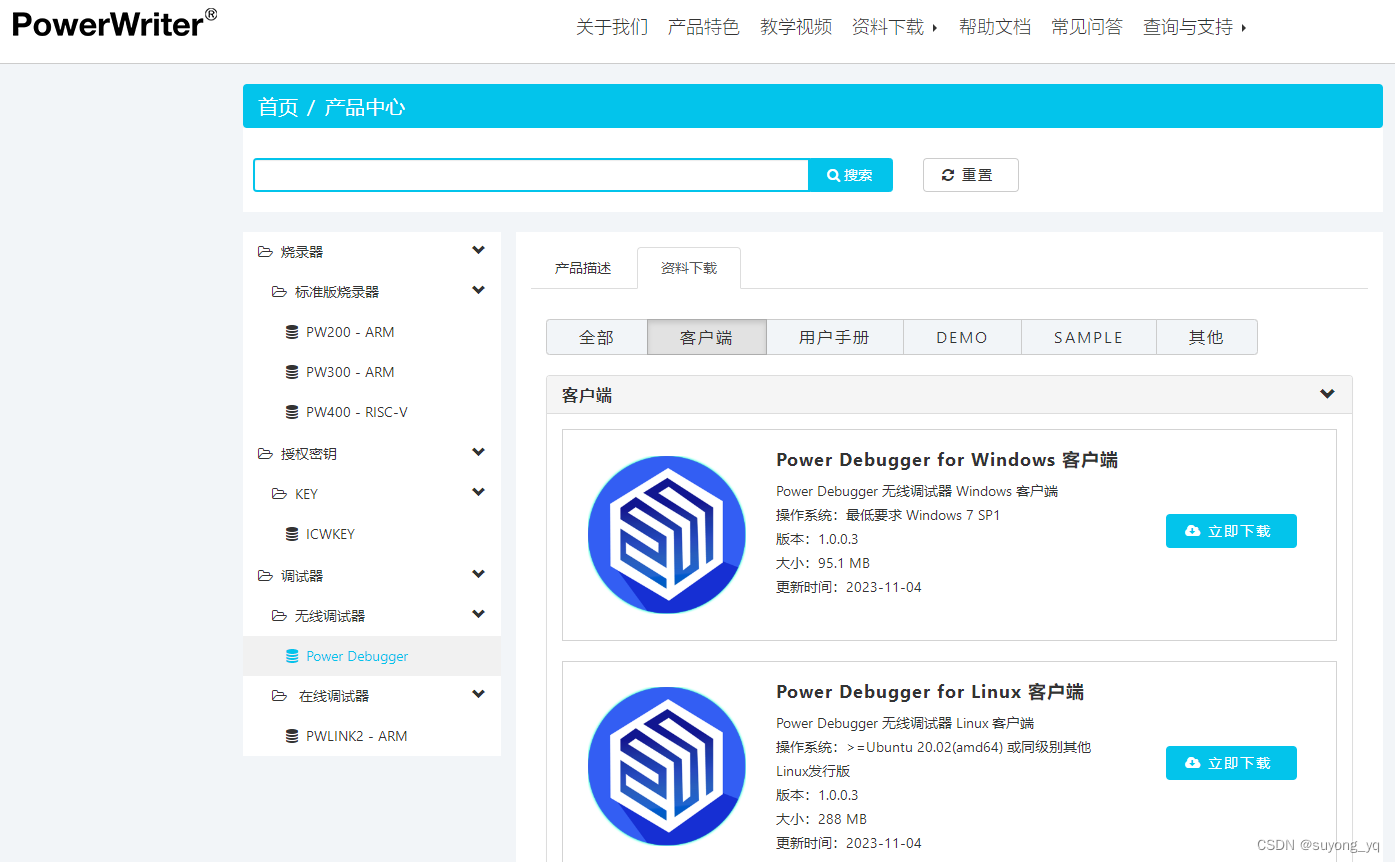
Task: Click the 重置 reset button
Action: tap(970, 175)
